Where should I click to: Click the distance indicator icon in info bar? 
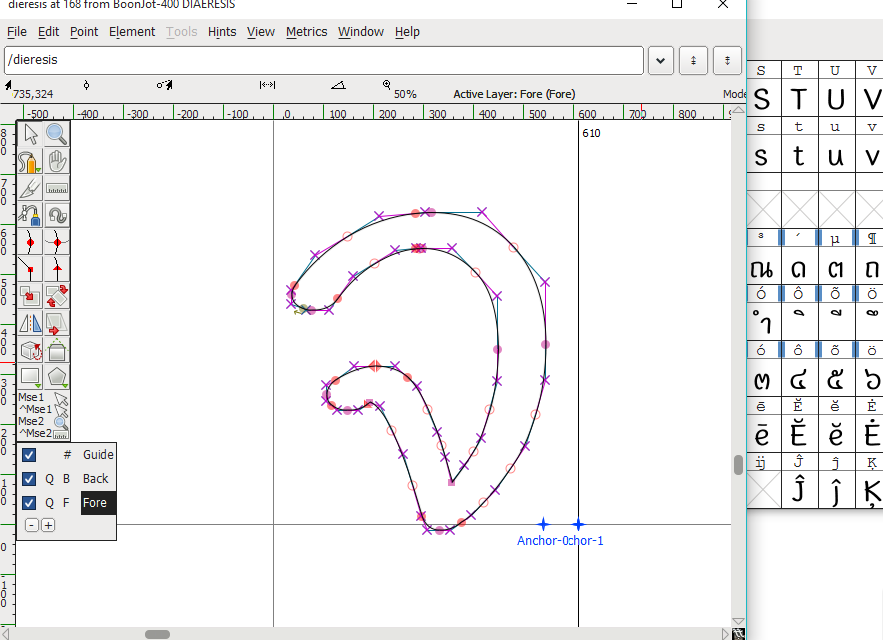tap(267, 85)
